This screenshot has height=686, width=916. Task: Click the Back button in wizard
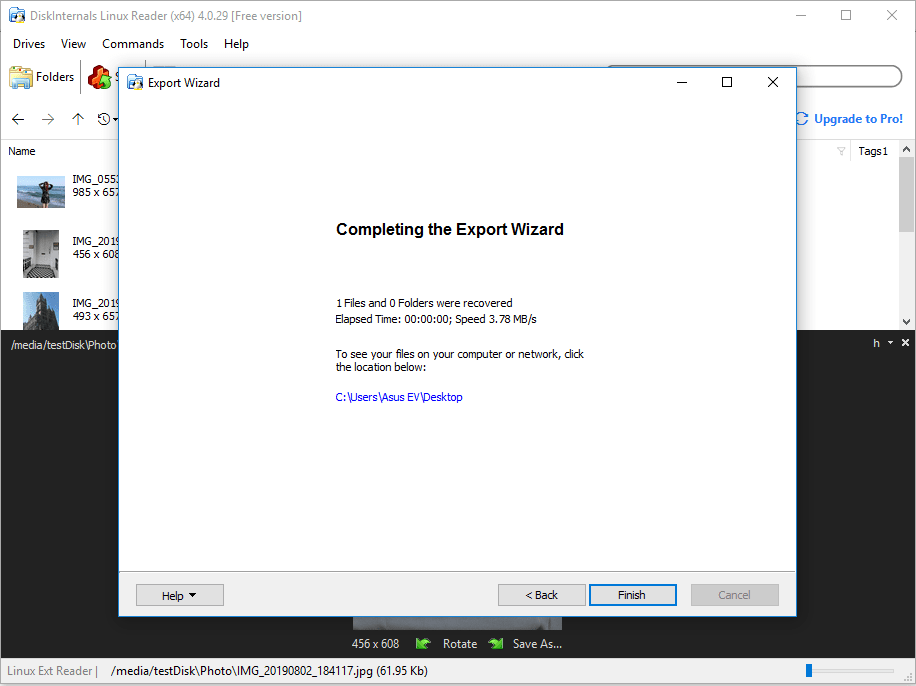click(542, 595)
